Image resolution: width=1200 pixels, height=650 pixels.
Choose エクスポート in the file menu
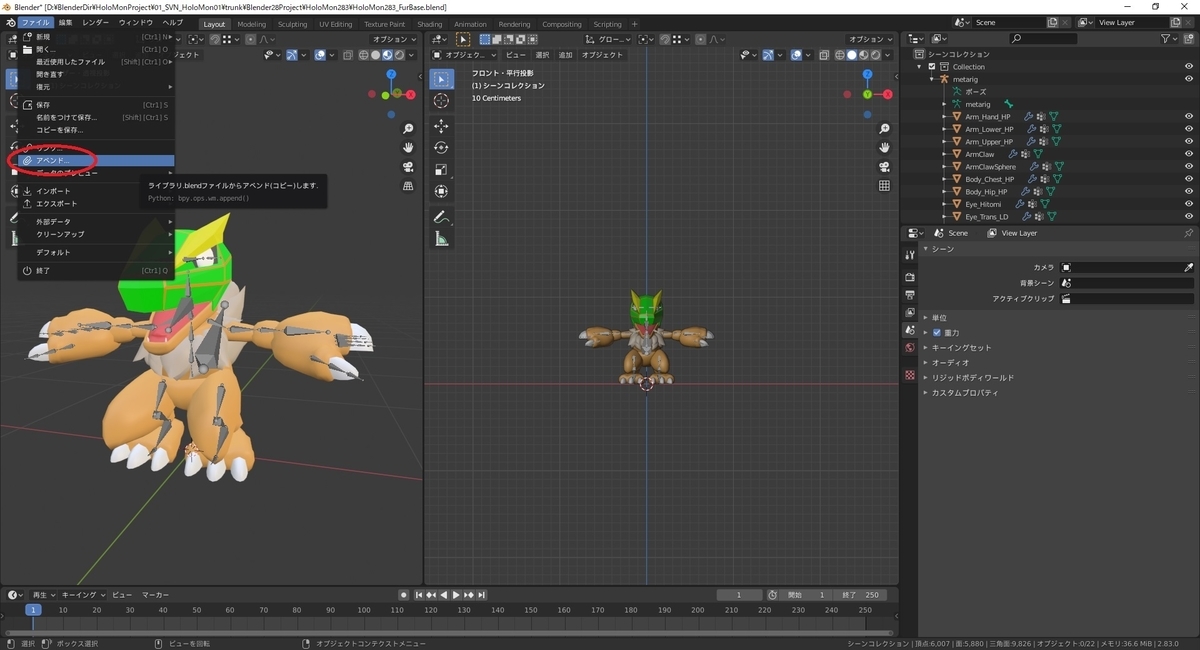96,203
